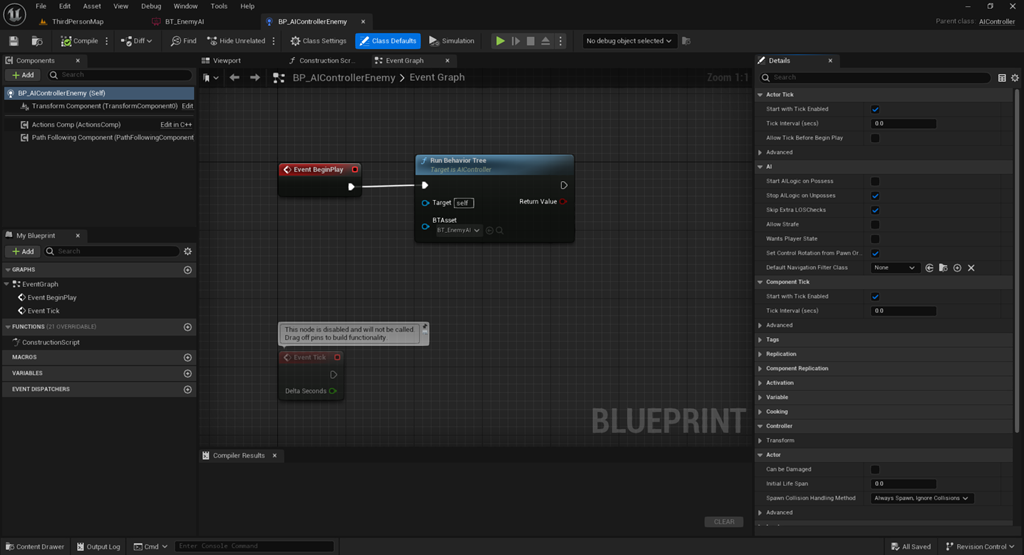
Task: Open Class Defaults
Action: pos(388,41)
